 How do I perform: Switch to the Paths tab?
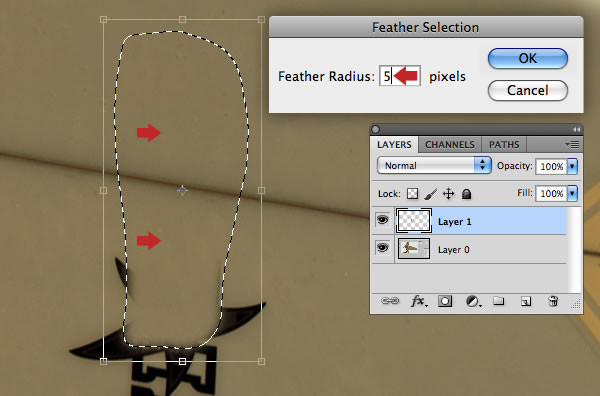click(504, 145)
